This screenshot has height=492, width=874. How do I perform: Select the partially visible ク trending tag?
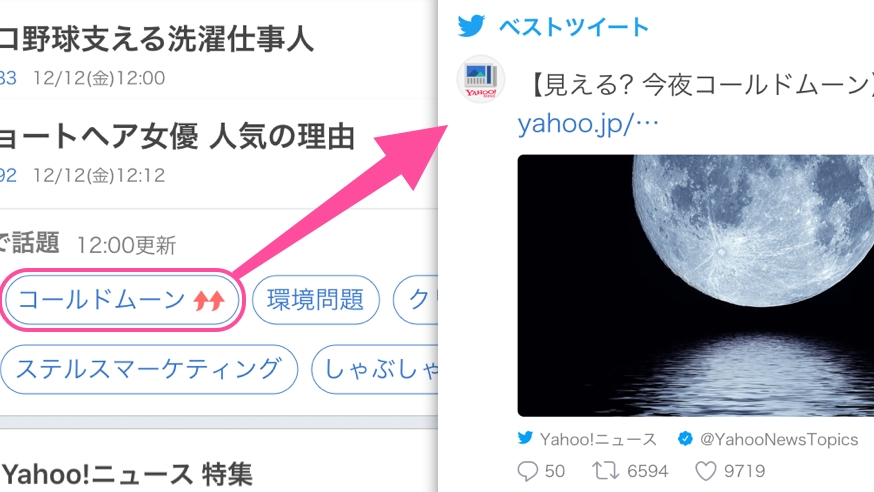(416, 300)
